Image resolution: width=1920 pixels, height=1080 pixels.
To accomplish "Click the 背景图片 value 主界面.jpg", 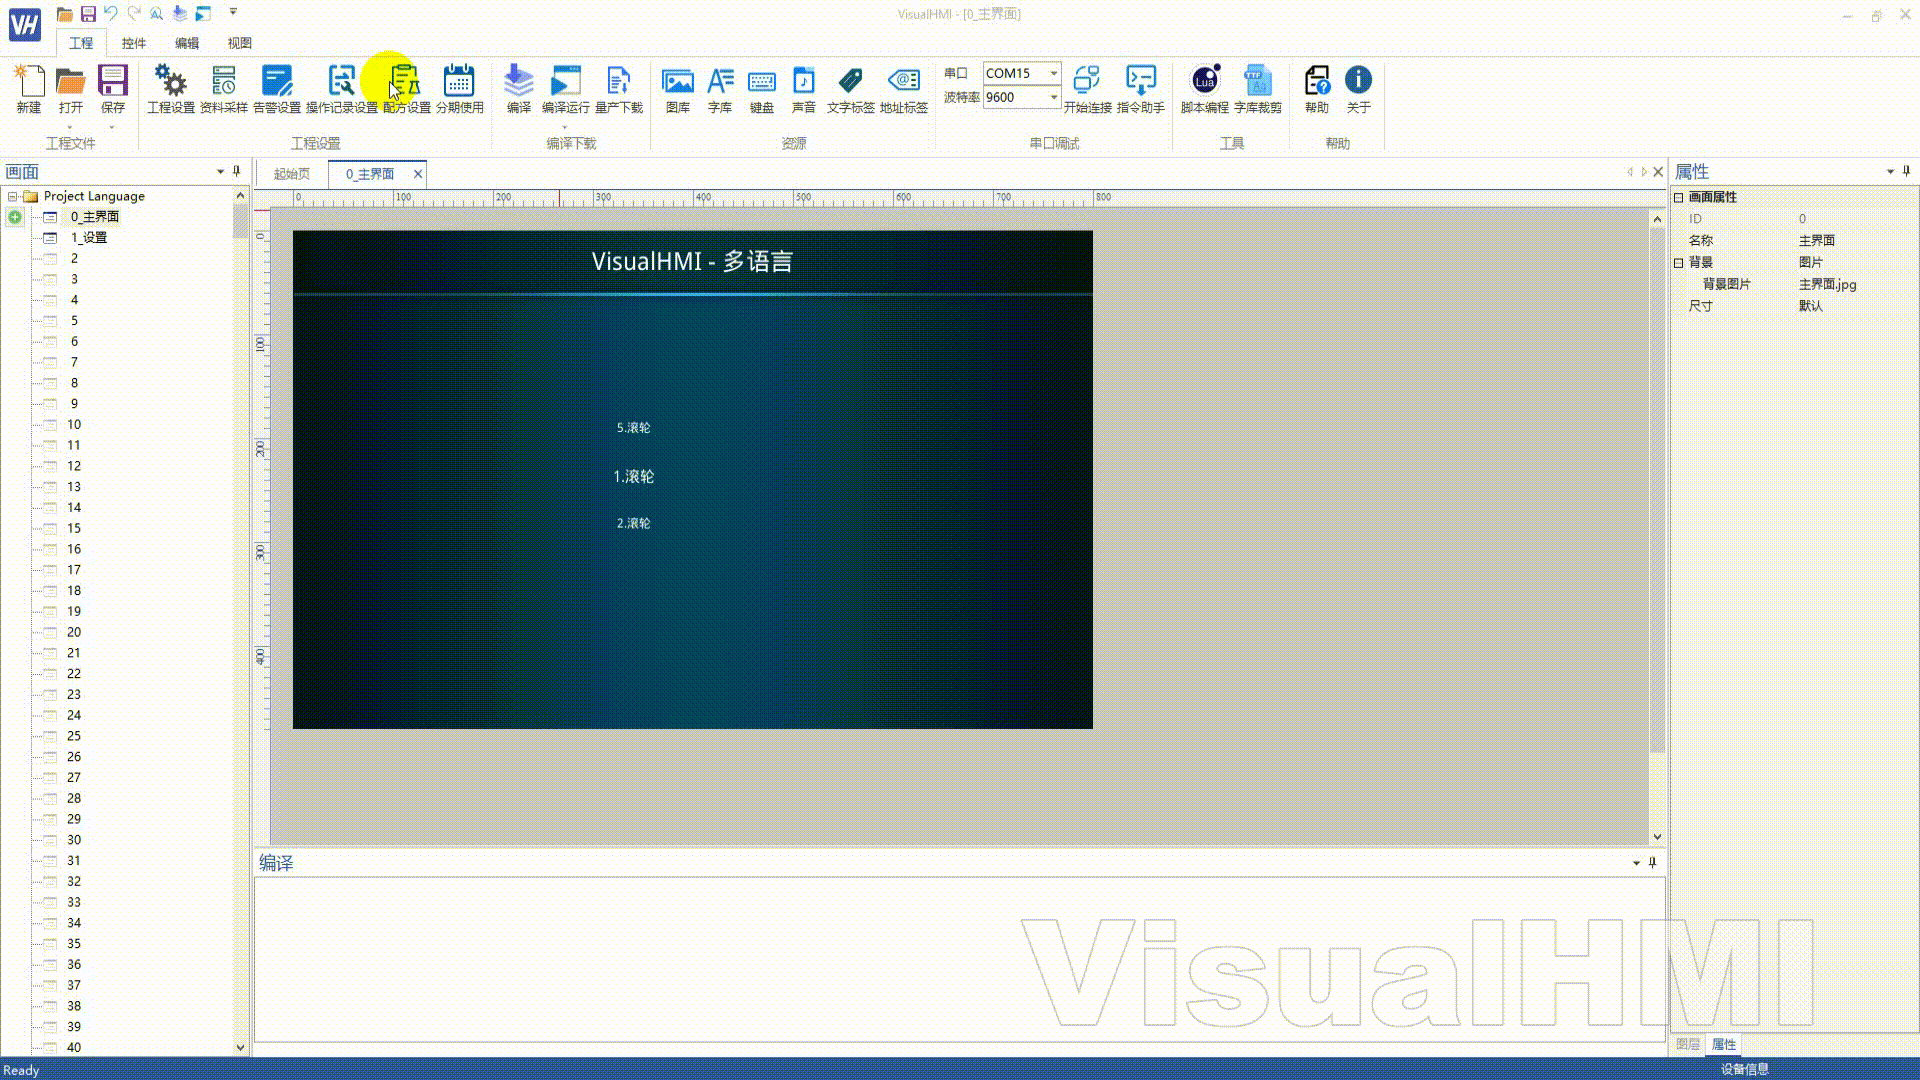I will click(x=1827, y=284).
